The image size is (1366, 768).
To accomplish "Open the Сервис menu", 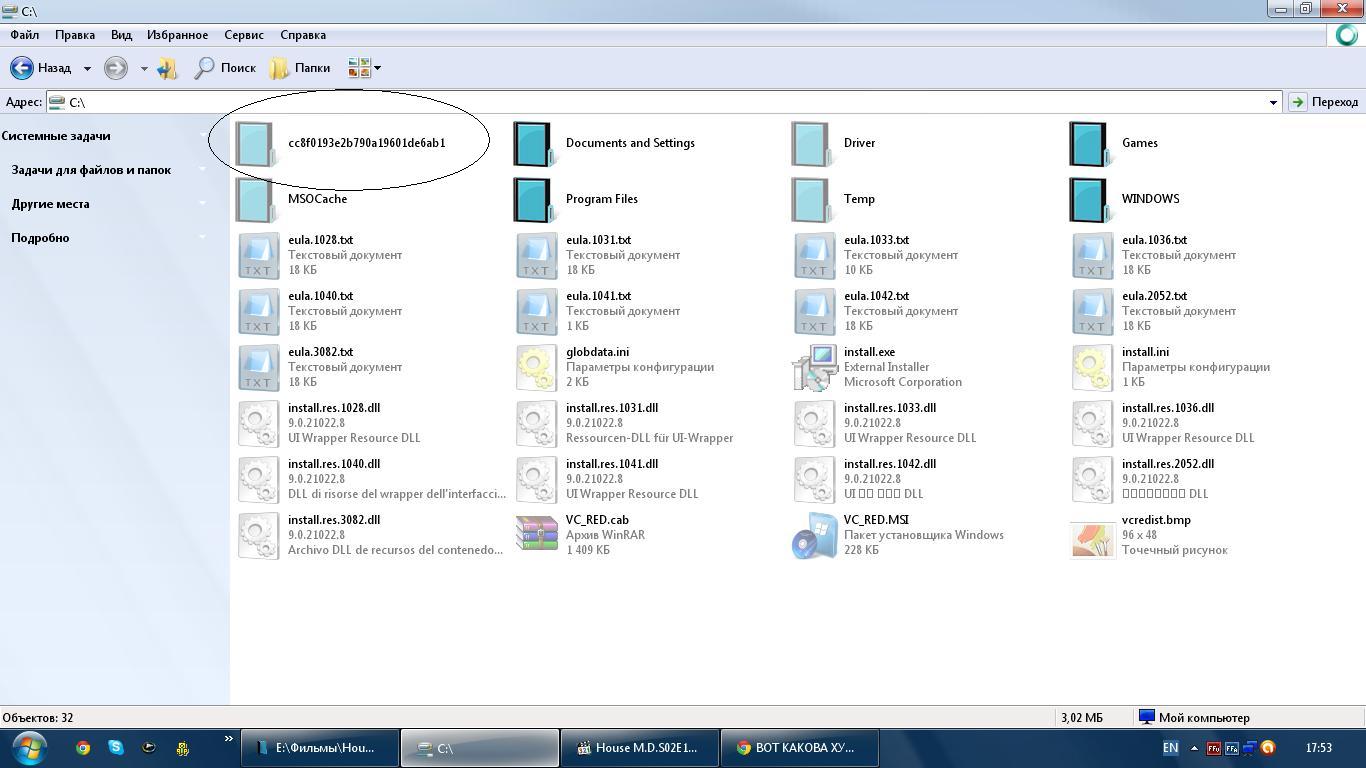I will tap(244, 34).
